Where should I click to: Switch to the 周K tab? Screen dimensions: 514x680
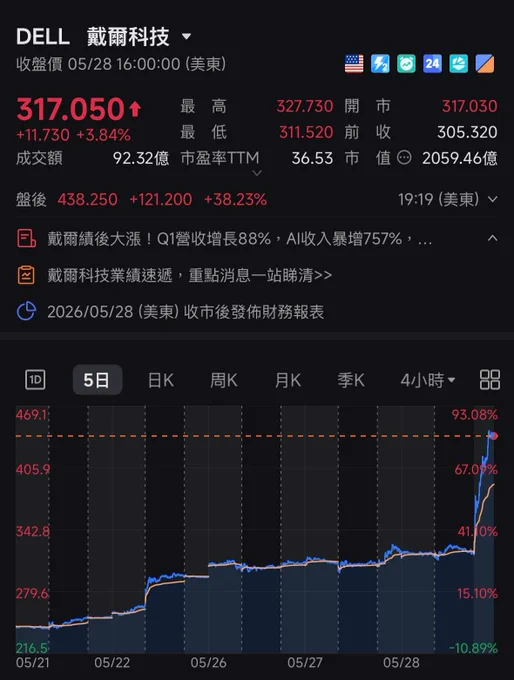tap(224, 380)
